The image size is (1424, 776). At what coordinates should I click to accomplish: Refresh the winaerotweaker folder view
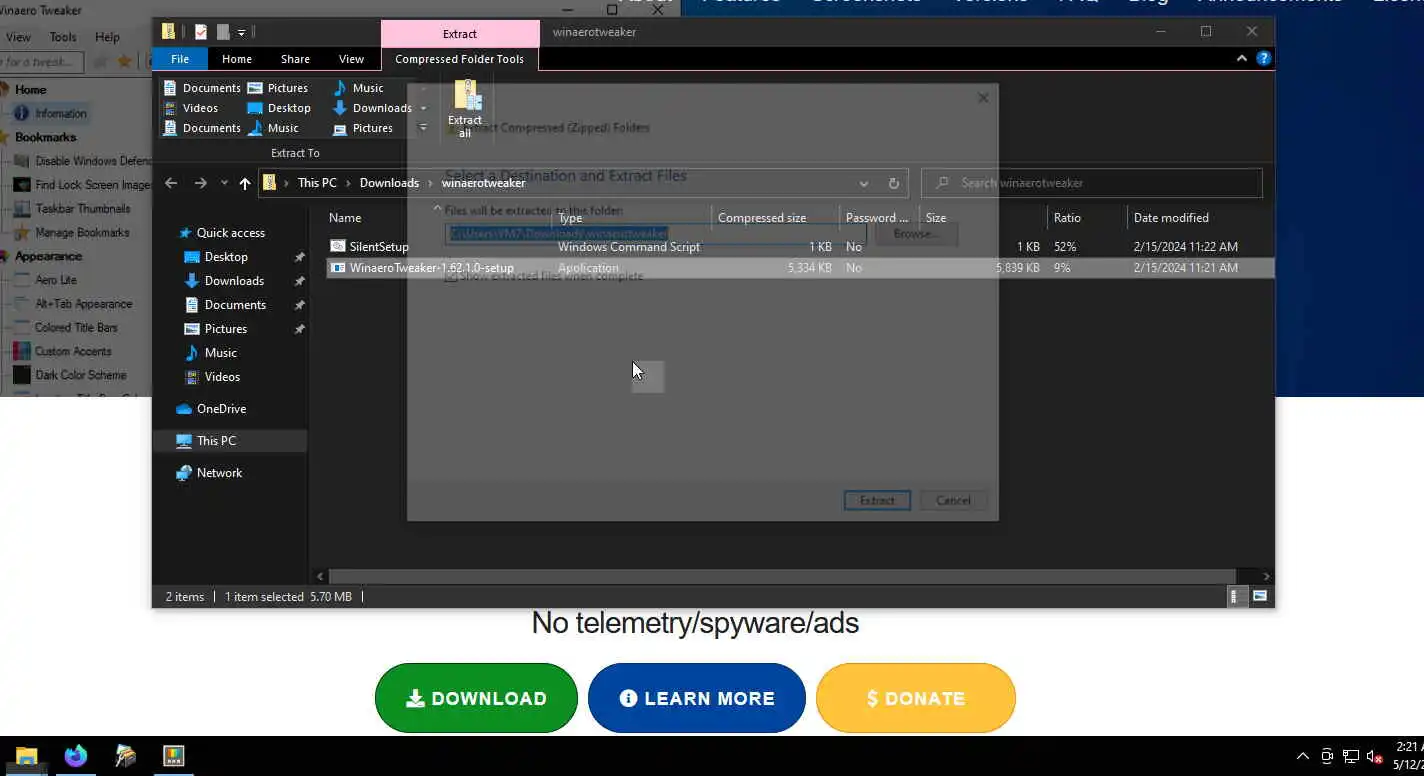point(894,183)
